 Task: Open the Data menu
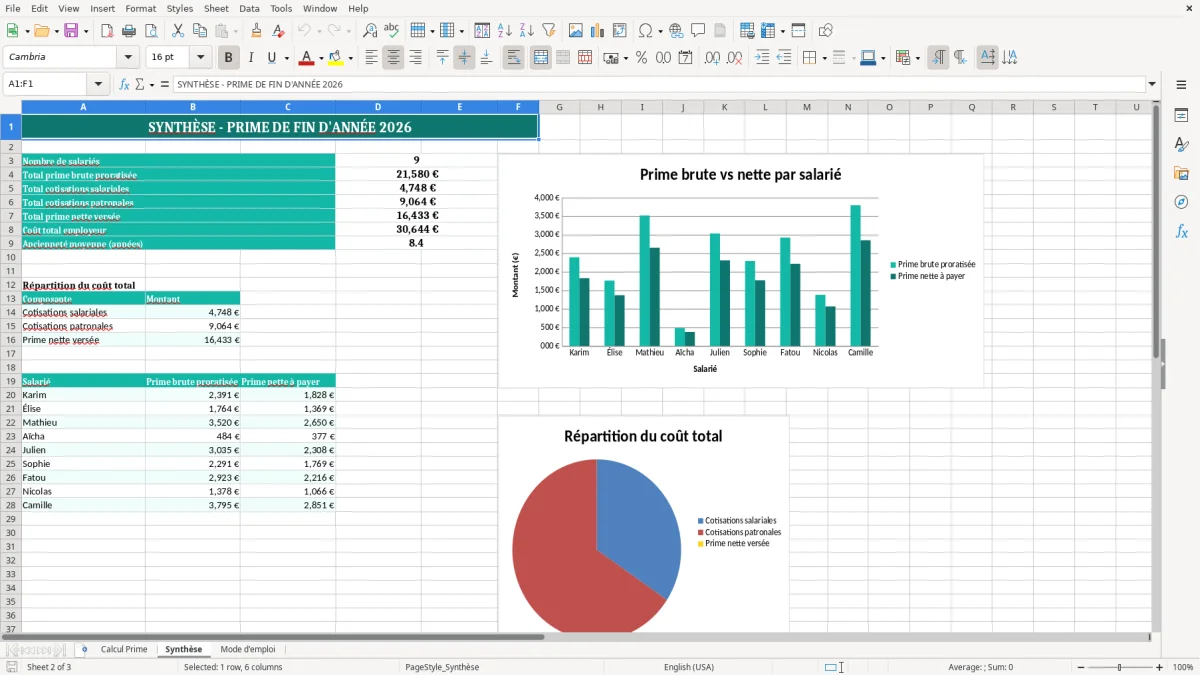point(249,8)
